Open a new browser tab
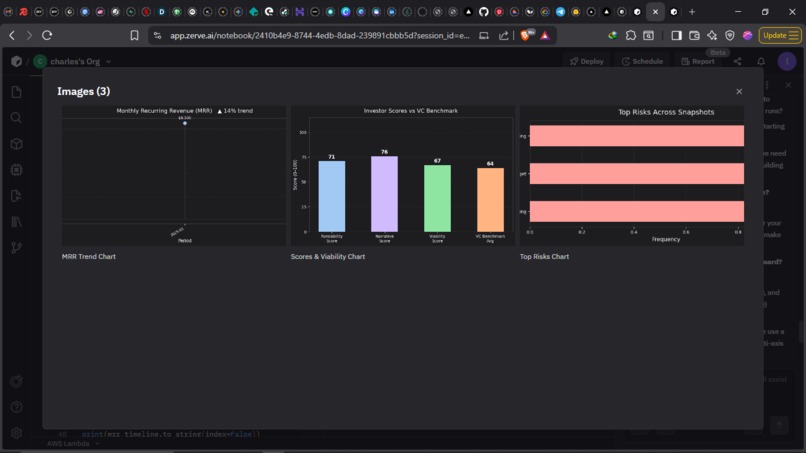The height and width of the screenshot is (453, 806). click(692, 11)
